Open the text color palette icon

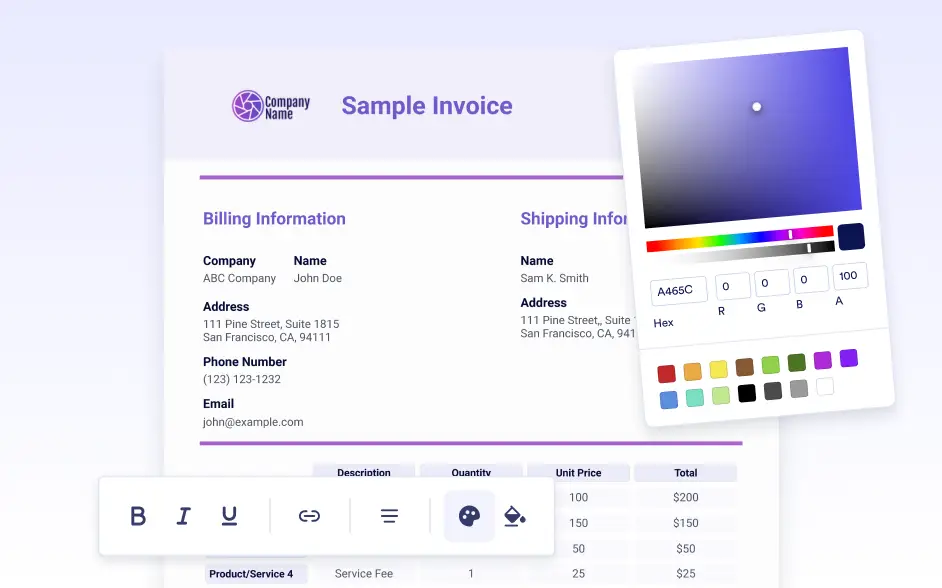tap(469, 516)
